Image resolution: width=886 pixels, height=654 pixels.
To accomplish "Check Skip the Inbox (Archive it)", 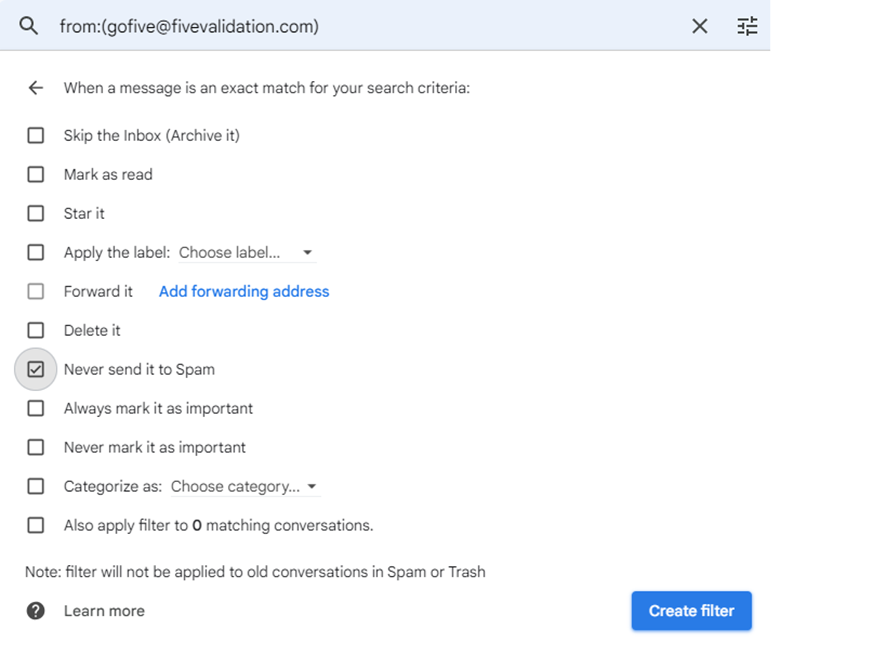I will (x=36, y=135).
